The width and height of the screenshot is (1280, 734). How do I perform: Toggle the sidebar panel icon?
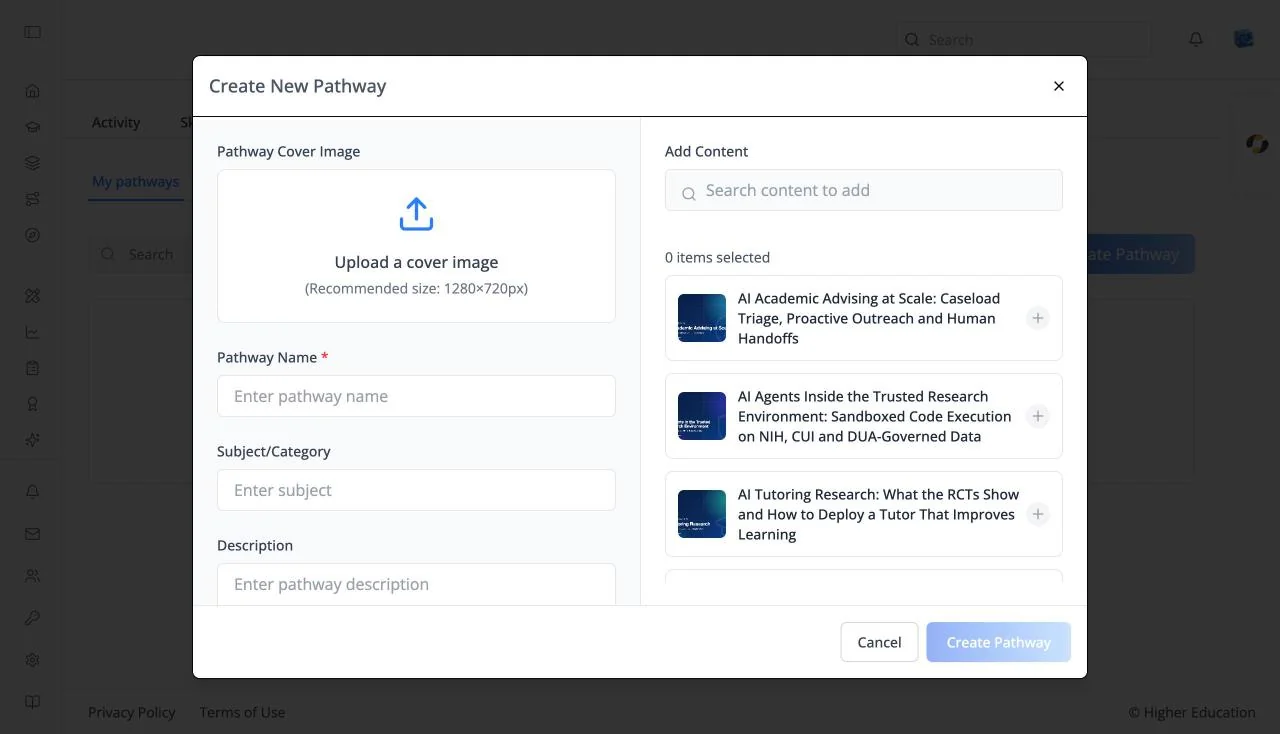[x=33, y=32]
